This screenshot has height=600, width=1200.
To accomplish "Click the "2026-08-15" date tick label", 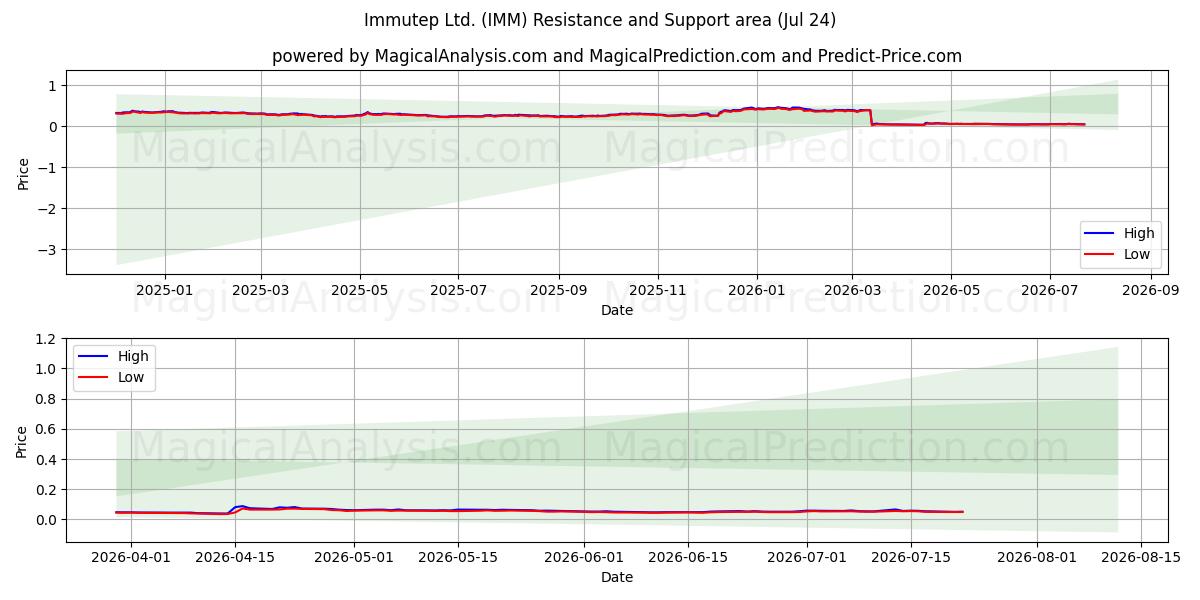I will click(x=1141, y=558).
